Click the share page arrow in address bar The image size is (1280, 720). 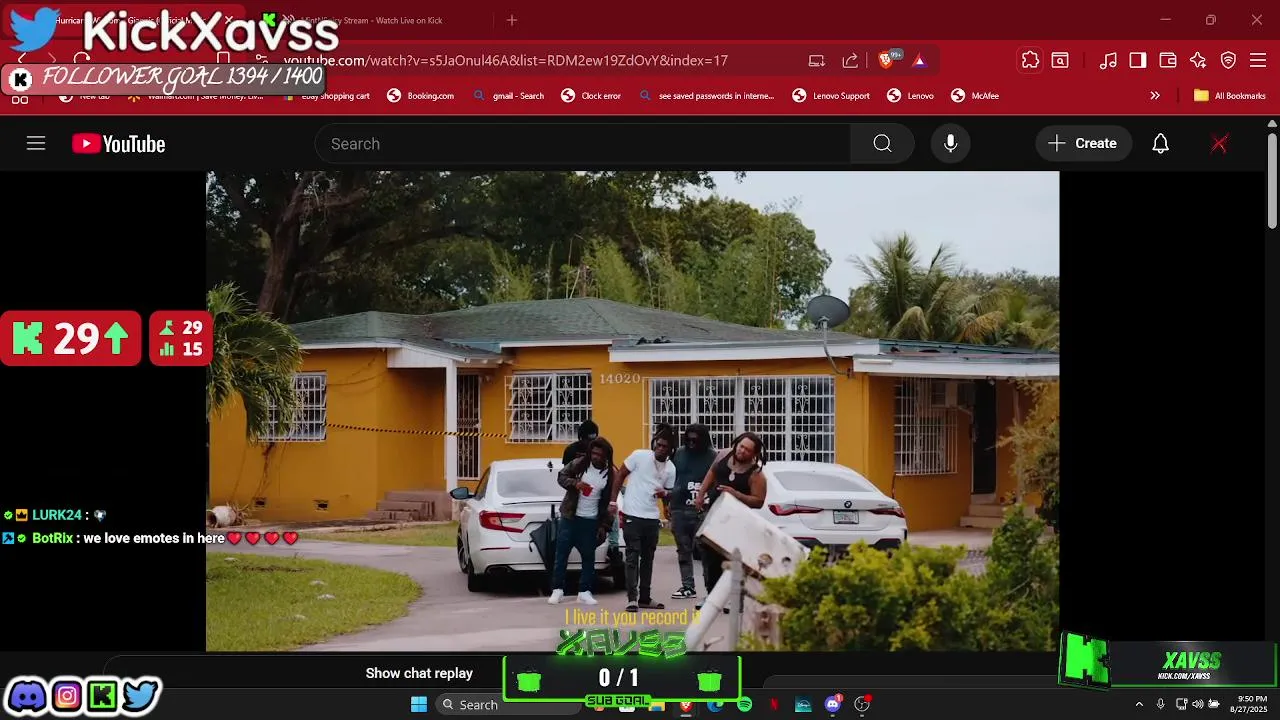click(x=850, y=60)
